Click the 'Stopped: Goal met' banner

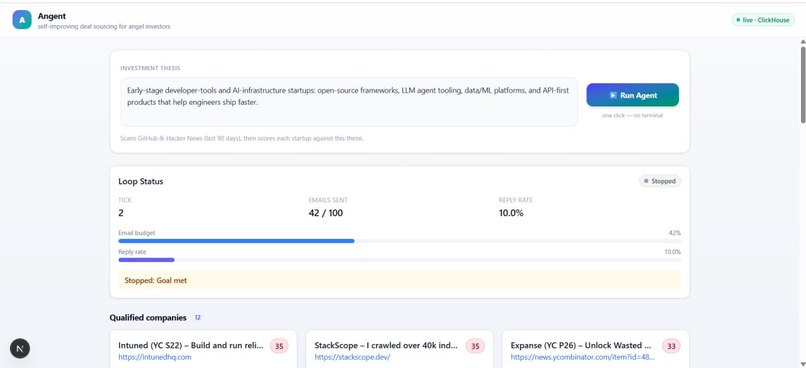pyautogui.click(x=399, y=281)
